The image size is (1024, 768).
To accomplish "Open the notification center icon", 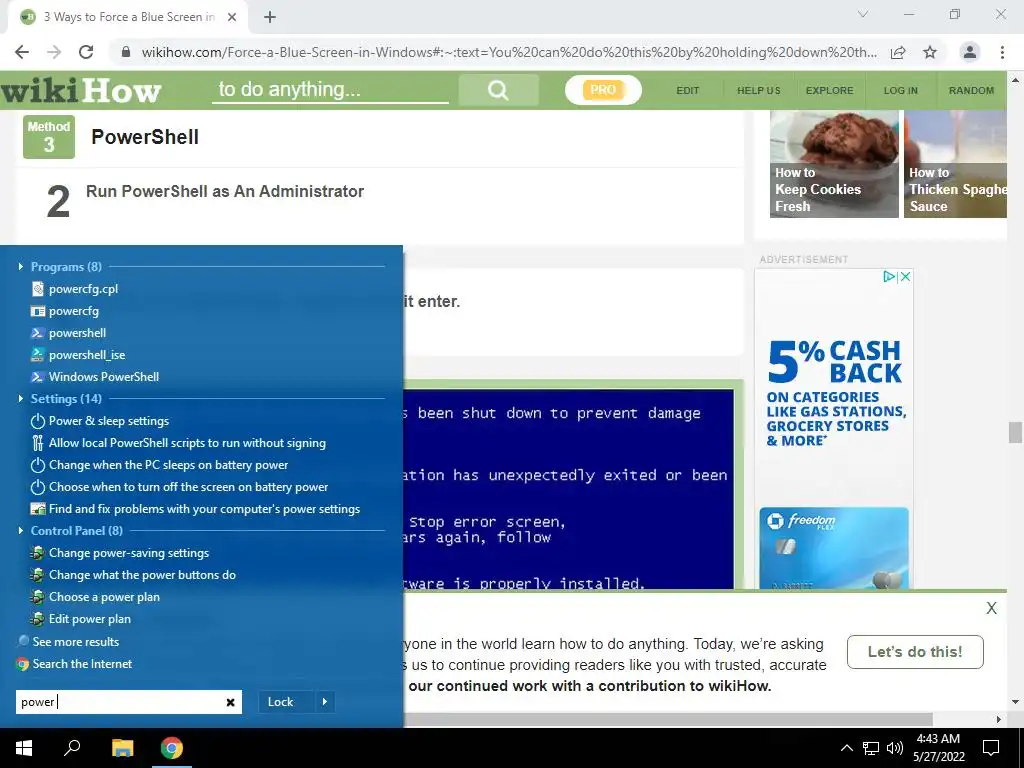I will [991, 748].
